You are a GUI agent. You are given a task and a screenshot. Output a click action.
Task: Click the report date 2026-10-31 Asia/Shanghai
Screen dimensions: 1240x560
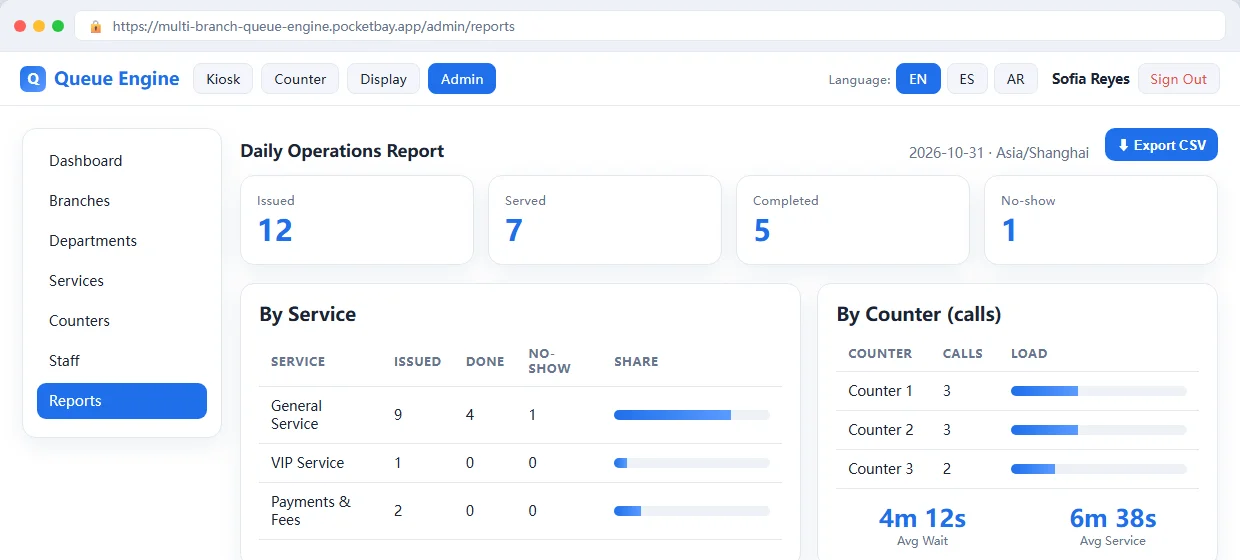999,153
